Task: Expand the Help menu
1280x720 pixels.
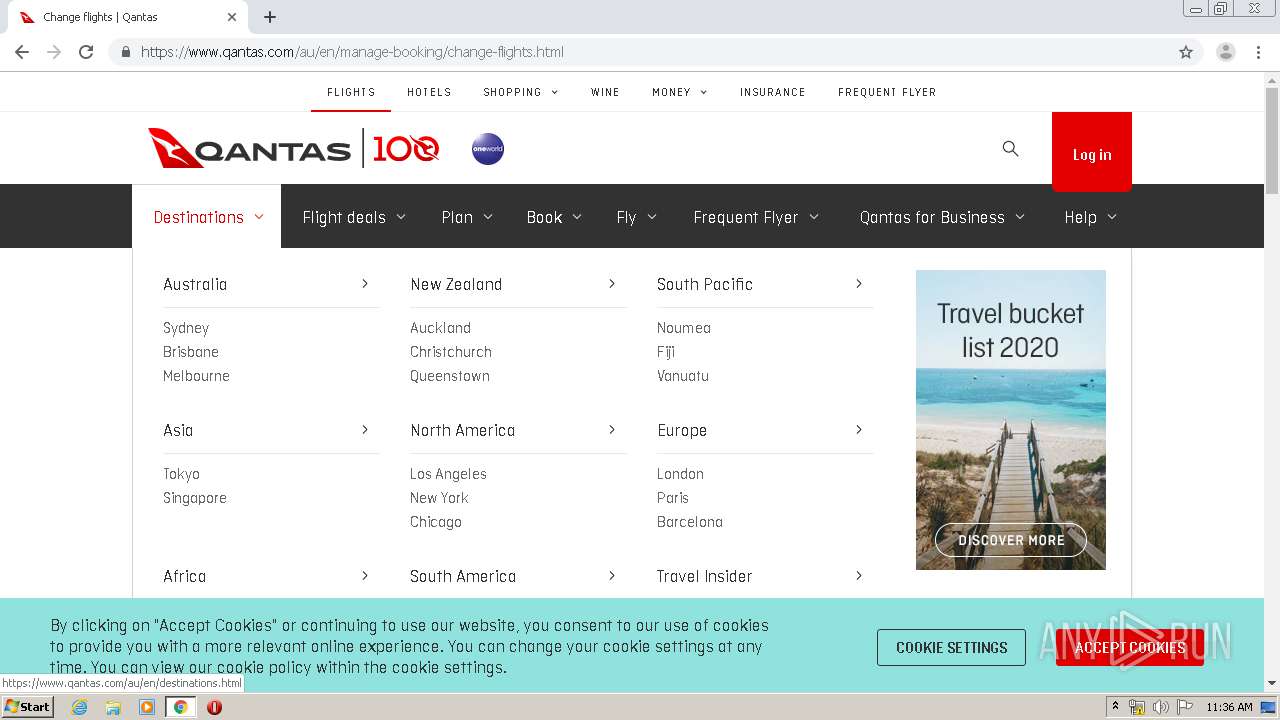Action: pos(1090,217)
